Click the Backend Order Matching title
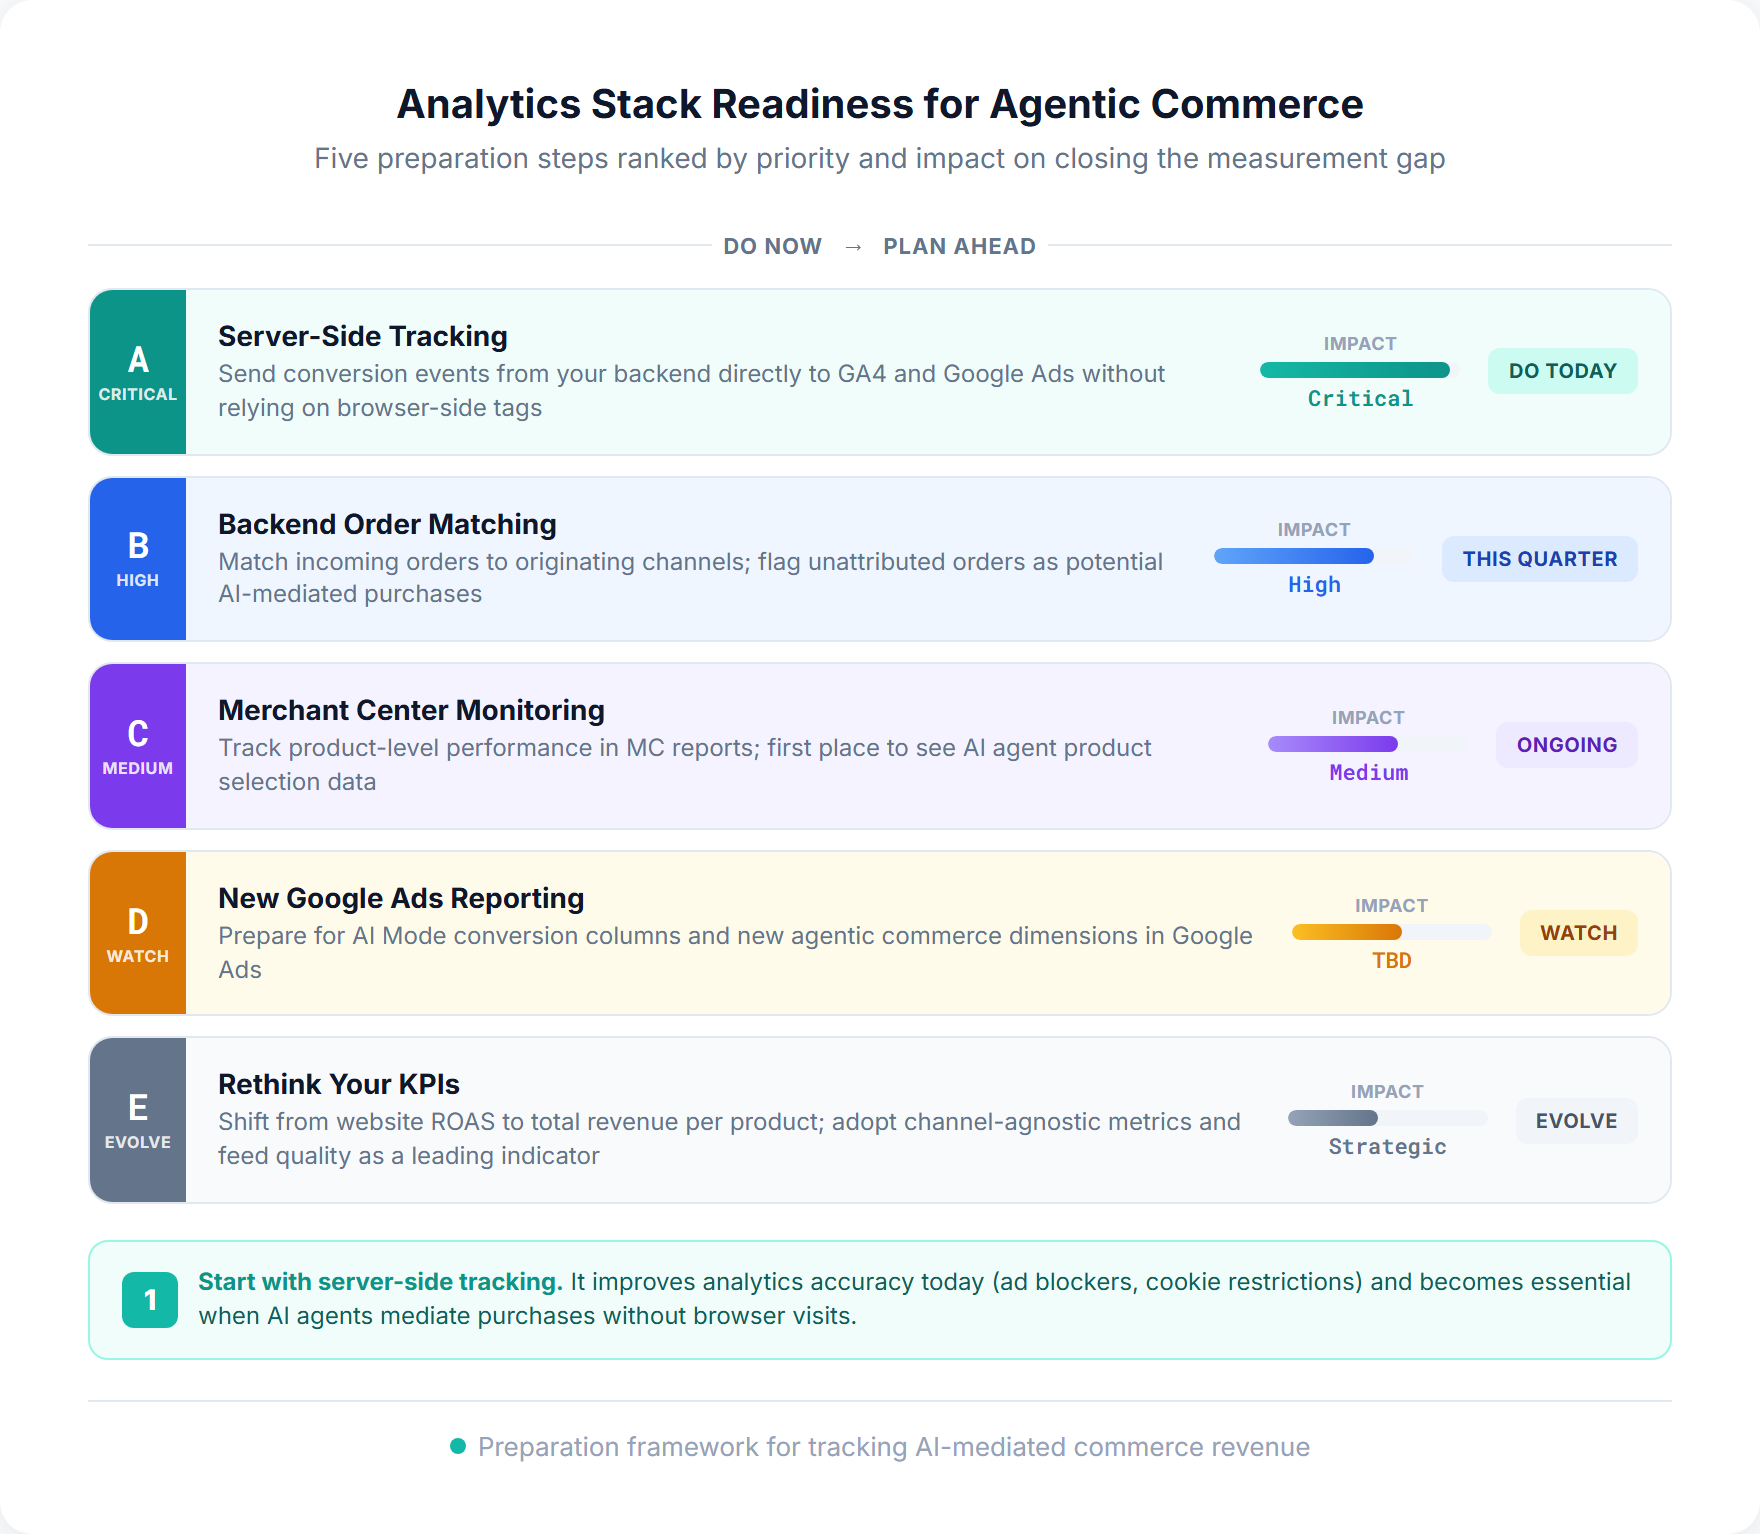Image resolution: width=1760 pixels, height=1534 pixels. click(x=388, y=523)
